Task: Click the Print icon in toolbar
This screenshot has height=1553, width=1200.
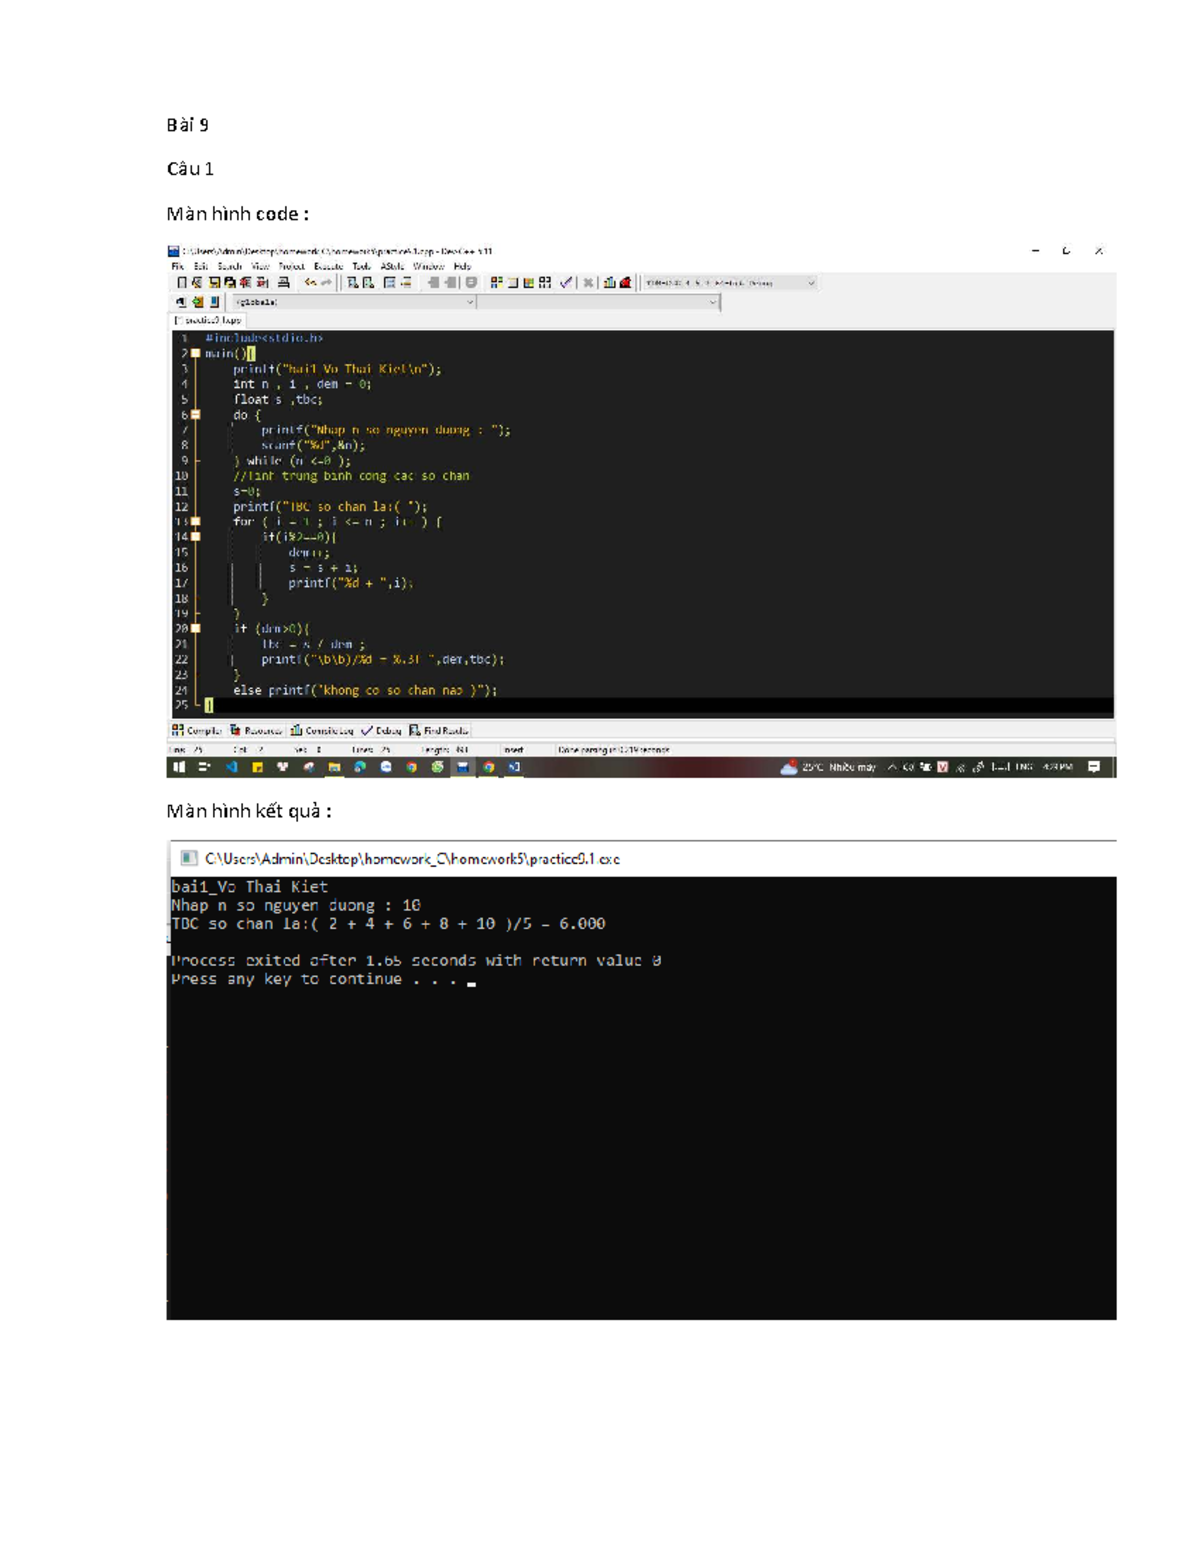Action: (x=283, y=283)
